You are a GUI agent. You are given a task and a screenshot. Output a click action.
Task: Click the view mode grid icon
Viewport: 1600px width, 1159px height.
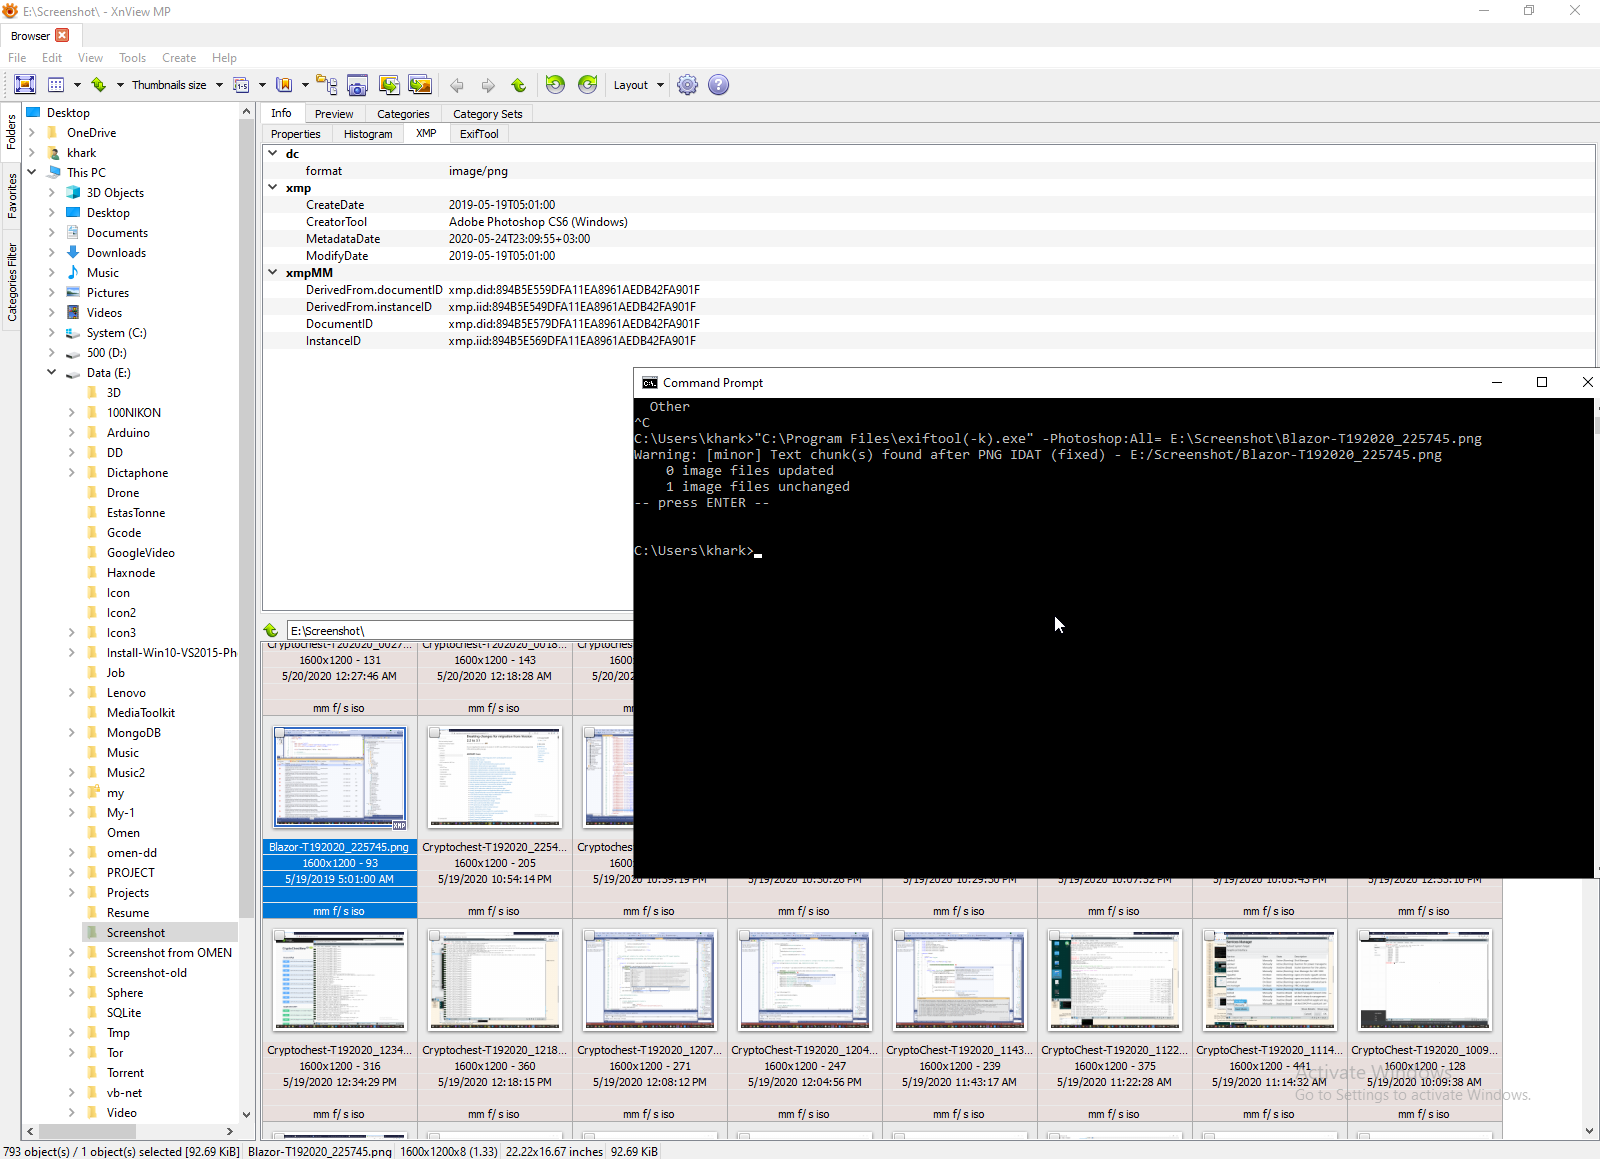56,85
